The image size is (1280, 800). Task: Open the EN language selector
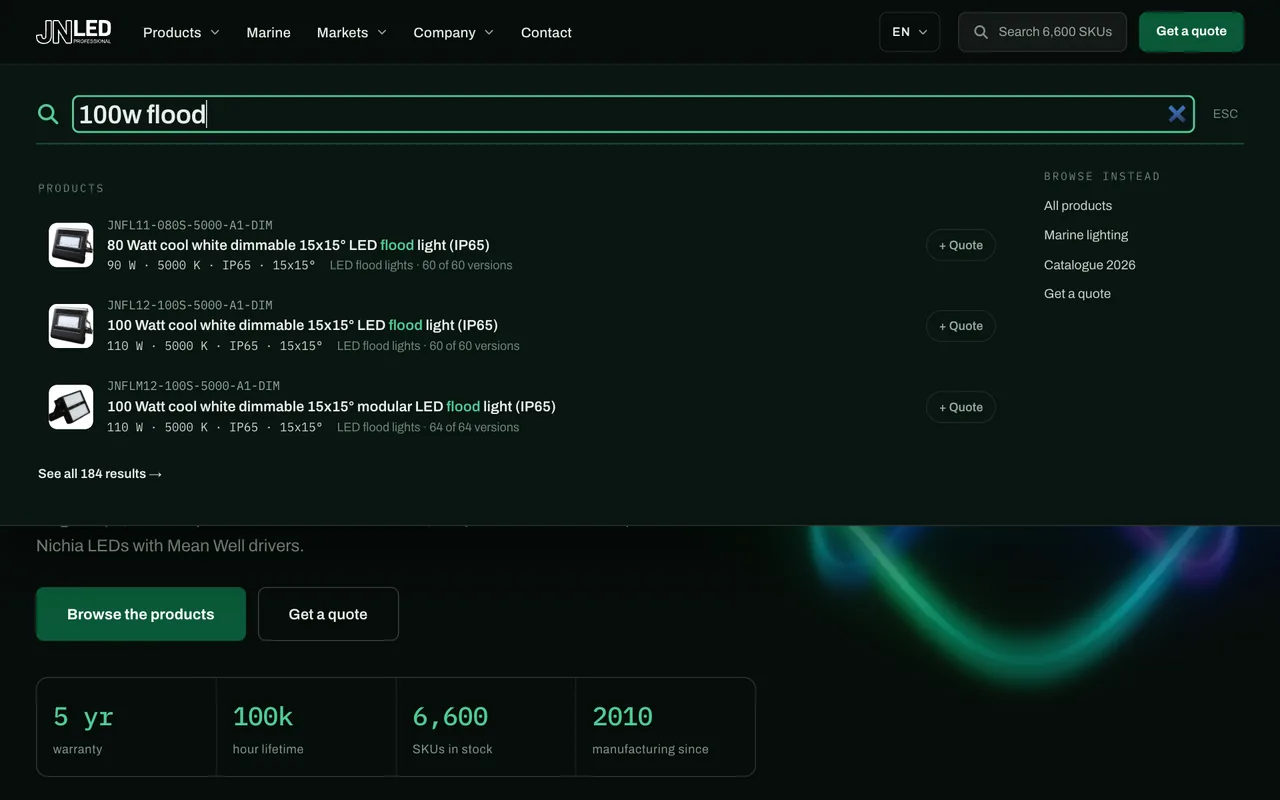909,32
